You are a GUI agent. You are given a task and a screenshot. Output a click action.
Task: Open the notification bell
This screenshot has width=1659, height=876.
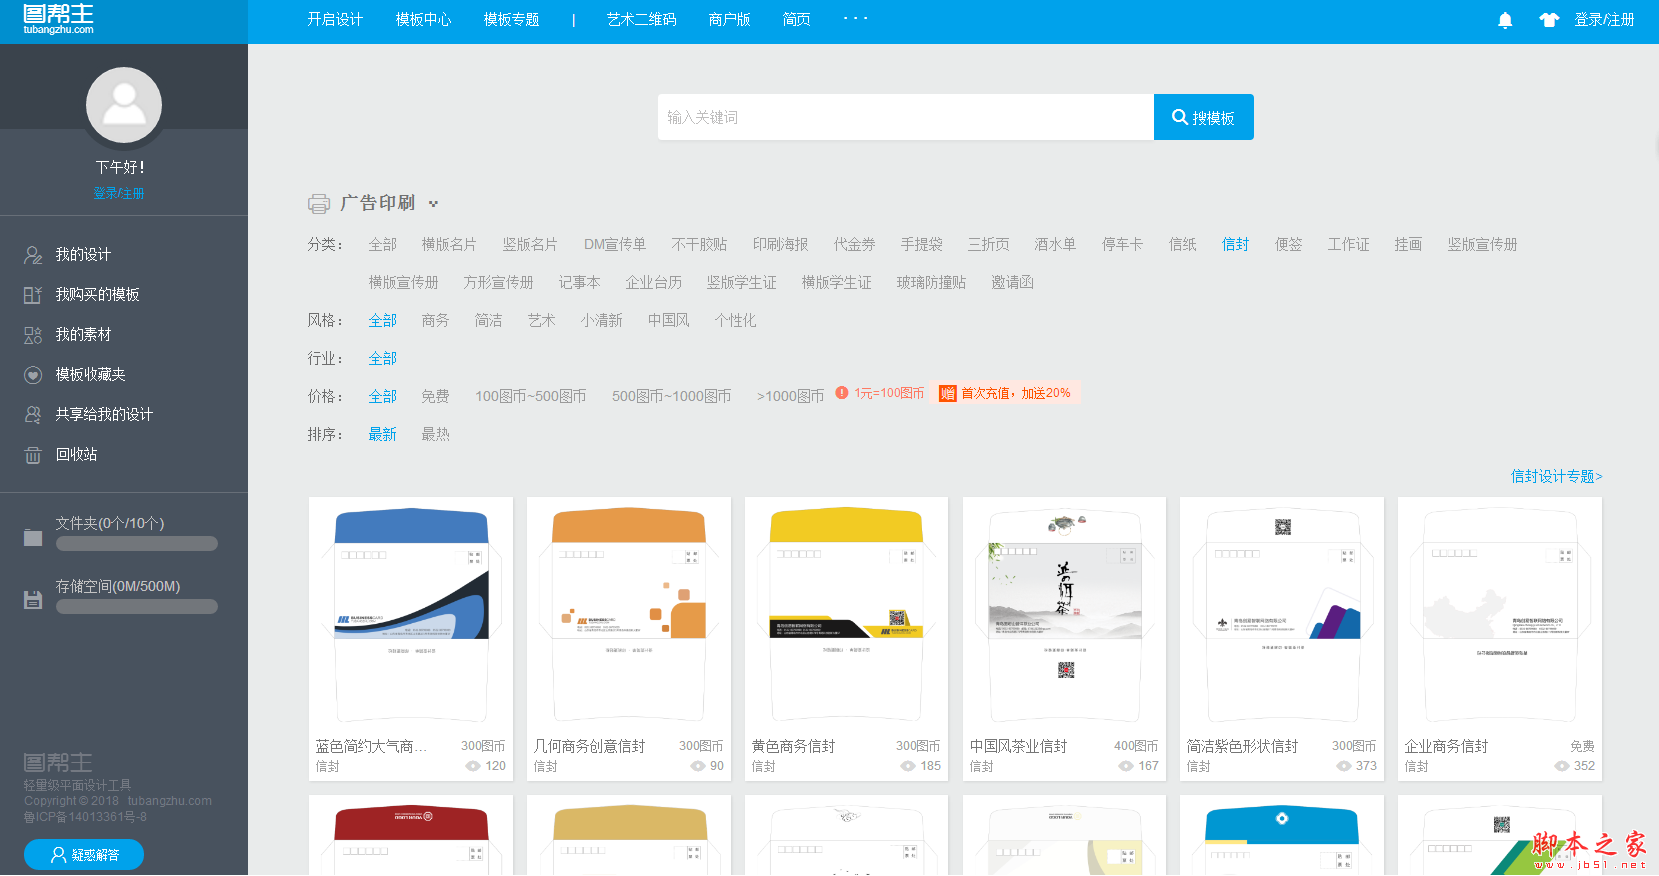[x=1505, y=20]
